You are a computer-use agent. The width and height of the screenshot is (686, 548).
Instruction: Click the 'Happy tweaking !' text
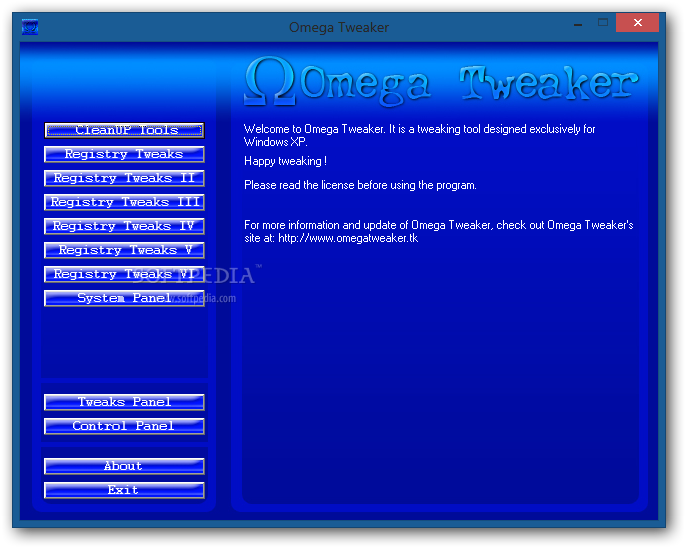point(285,161)
